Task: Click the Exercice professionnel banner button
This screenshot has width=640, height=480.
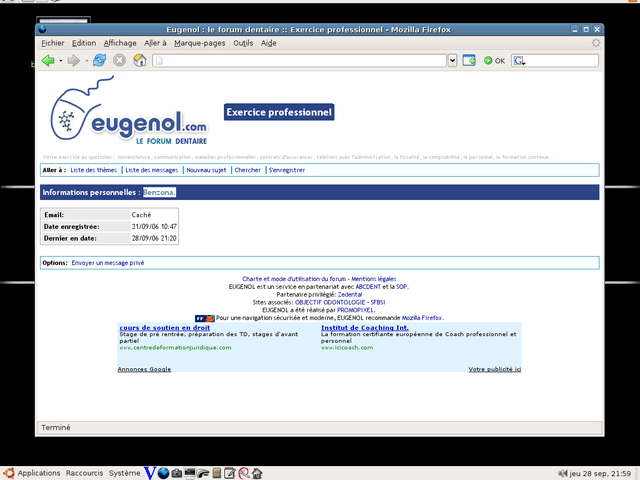Action: coord(279,112)
